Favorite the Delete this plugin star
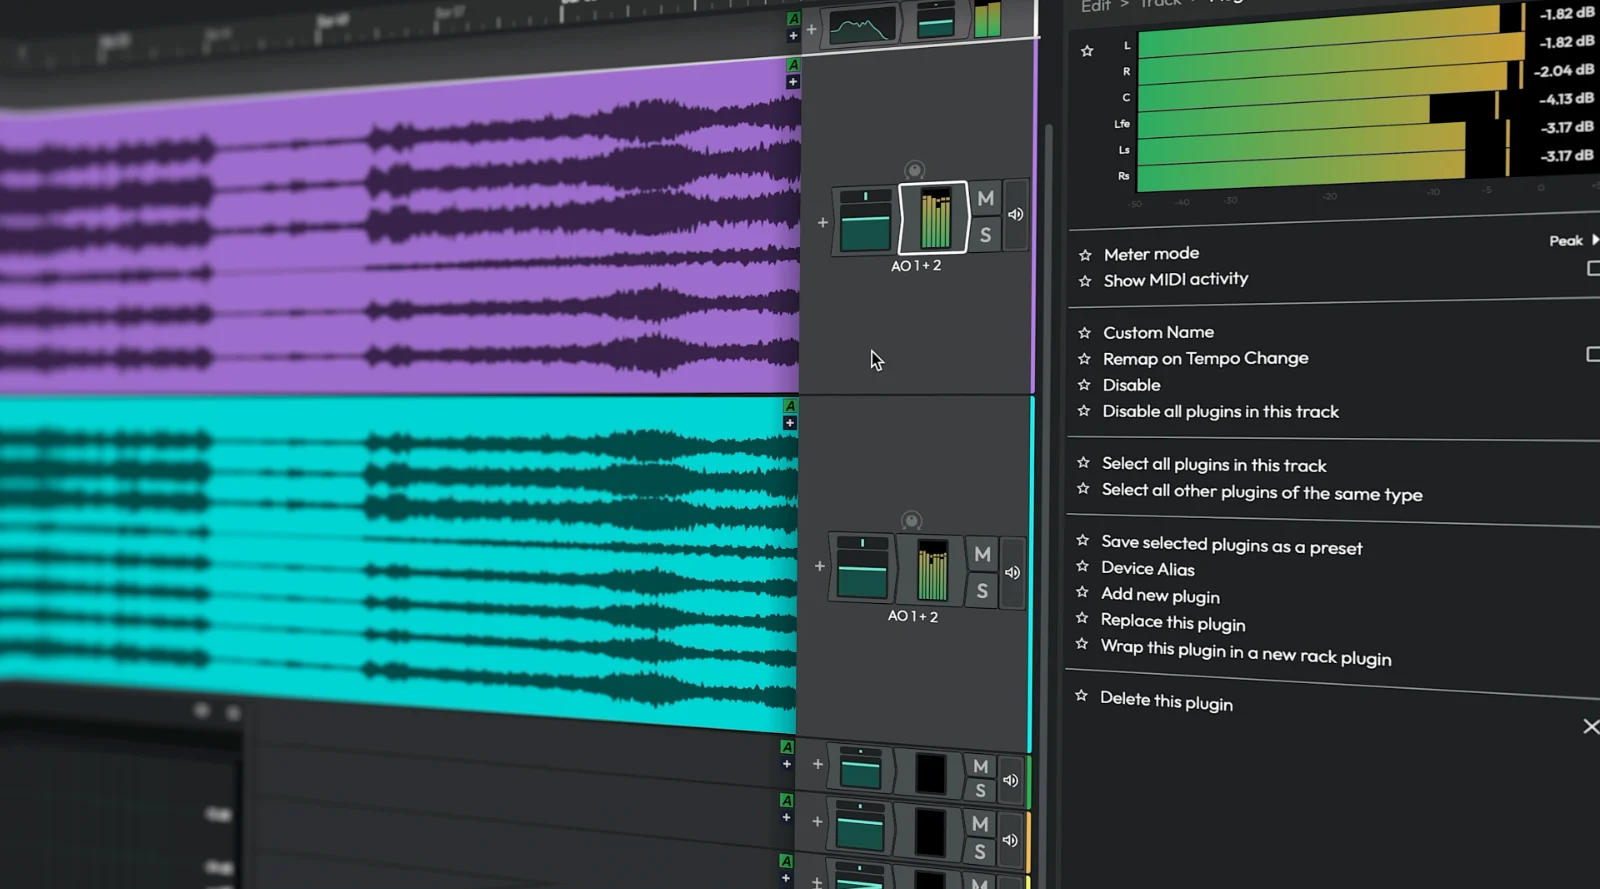The image size is (1600, 889). 1081,695
